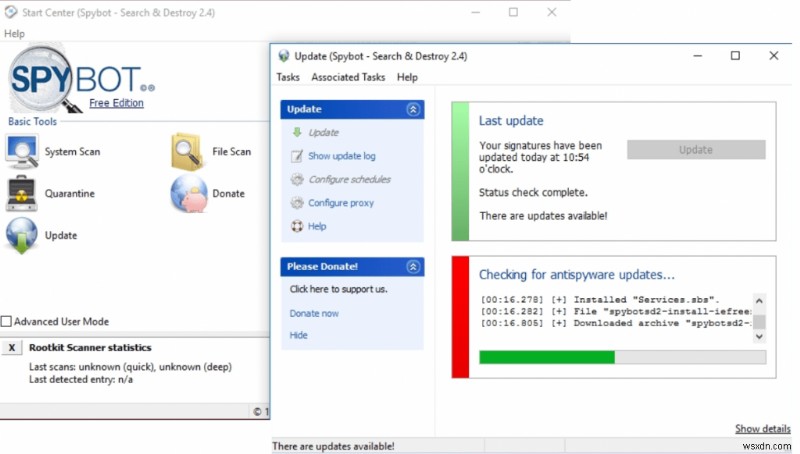
Task: Click the Update window title bar icon
Action: [284, 56]
